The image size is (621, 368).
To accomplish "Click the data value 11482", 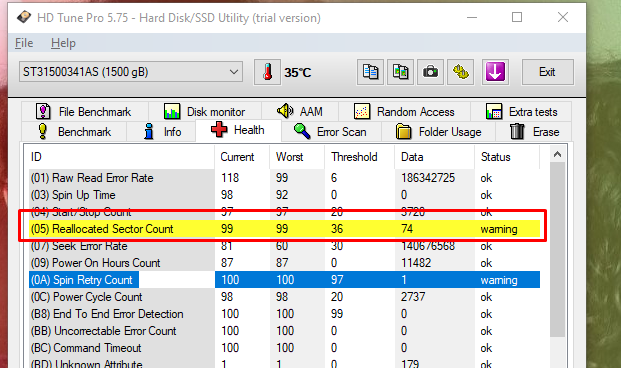I will 415,263.
